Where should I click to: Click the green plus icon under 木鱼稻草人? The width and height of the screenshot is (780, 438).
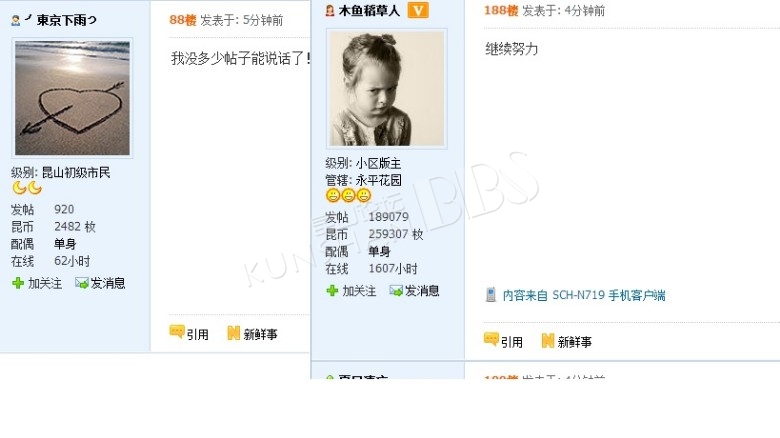(332, 291)
